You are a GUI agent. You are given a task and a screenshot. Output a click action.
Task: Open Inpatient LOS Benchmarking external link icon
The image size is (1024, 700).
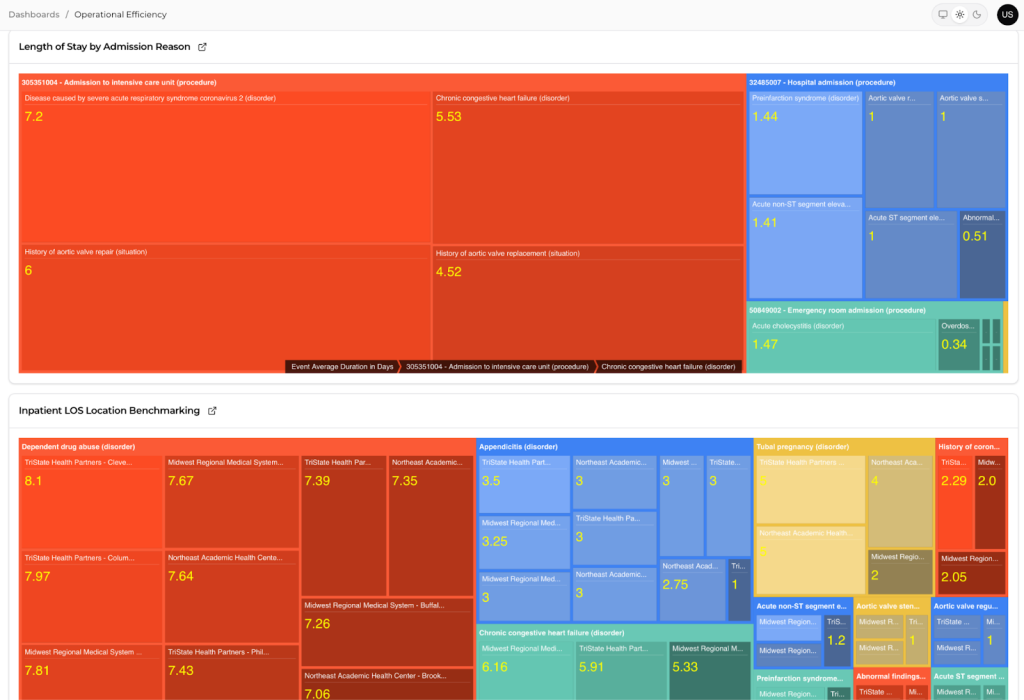point(211,411)
